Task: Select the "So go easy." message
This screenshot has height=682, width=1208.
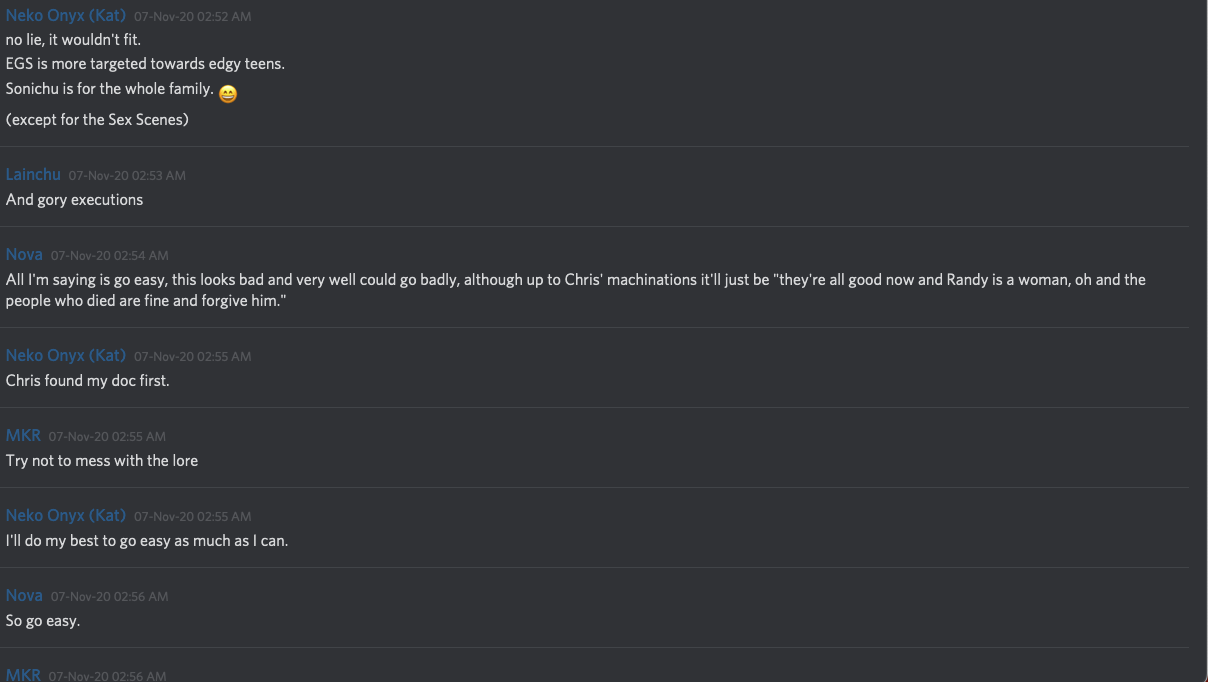Action: tap(43, 621)
